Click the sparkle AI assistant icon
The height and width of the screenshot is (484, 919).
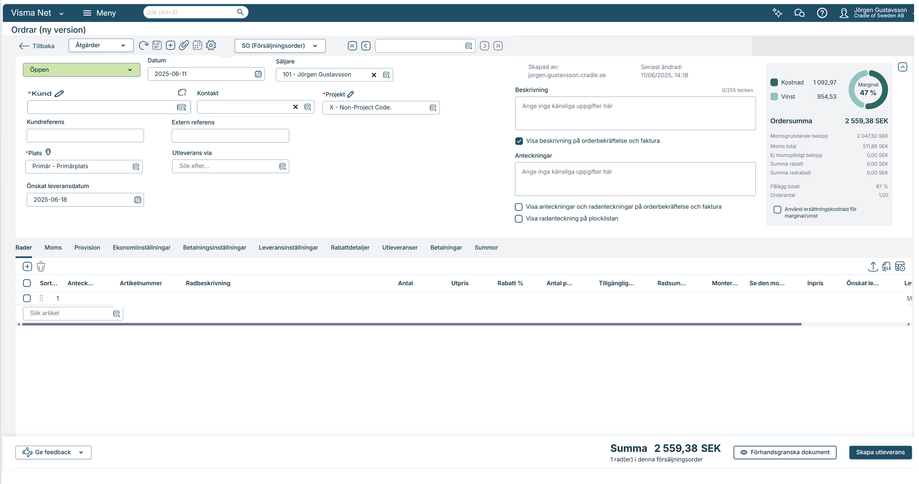777,13
